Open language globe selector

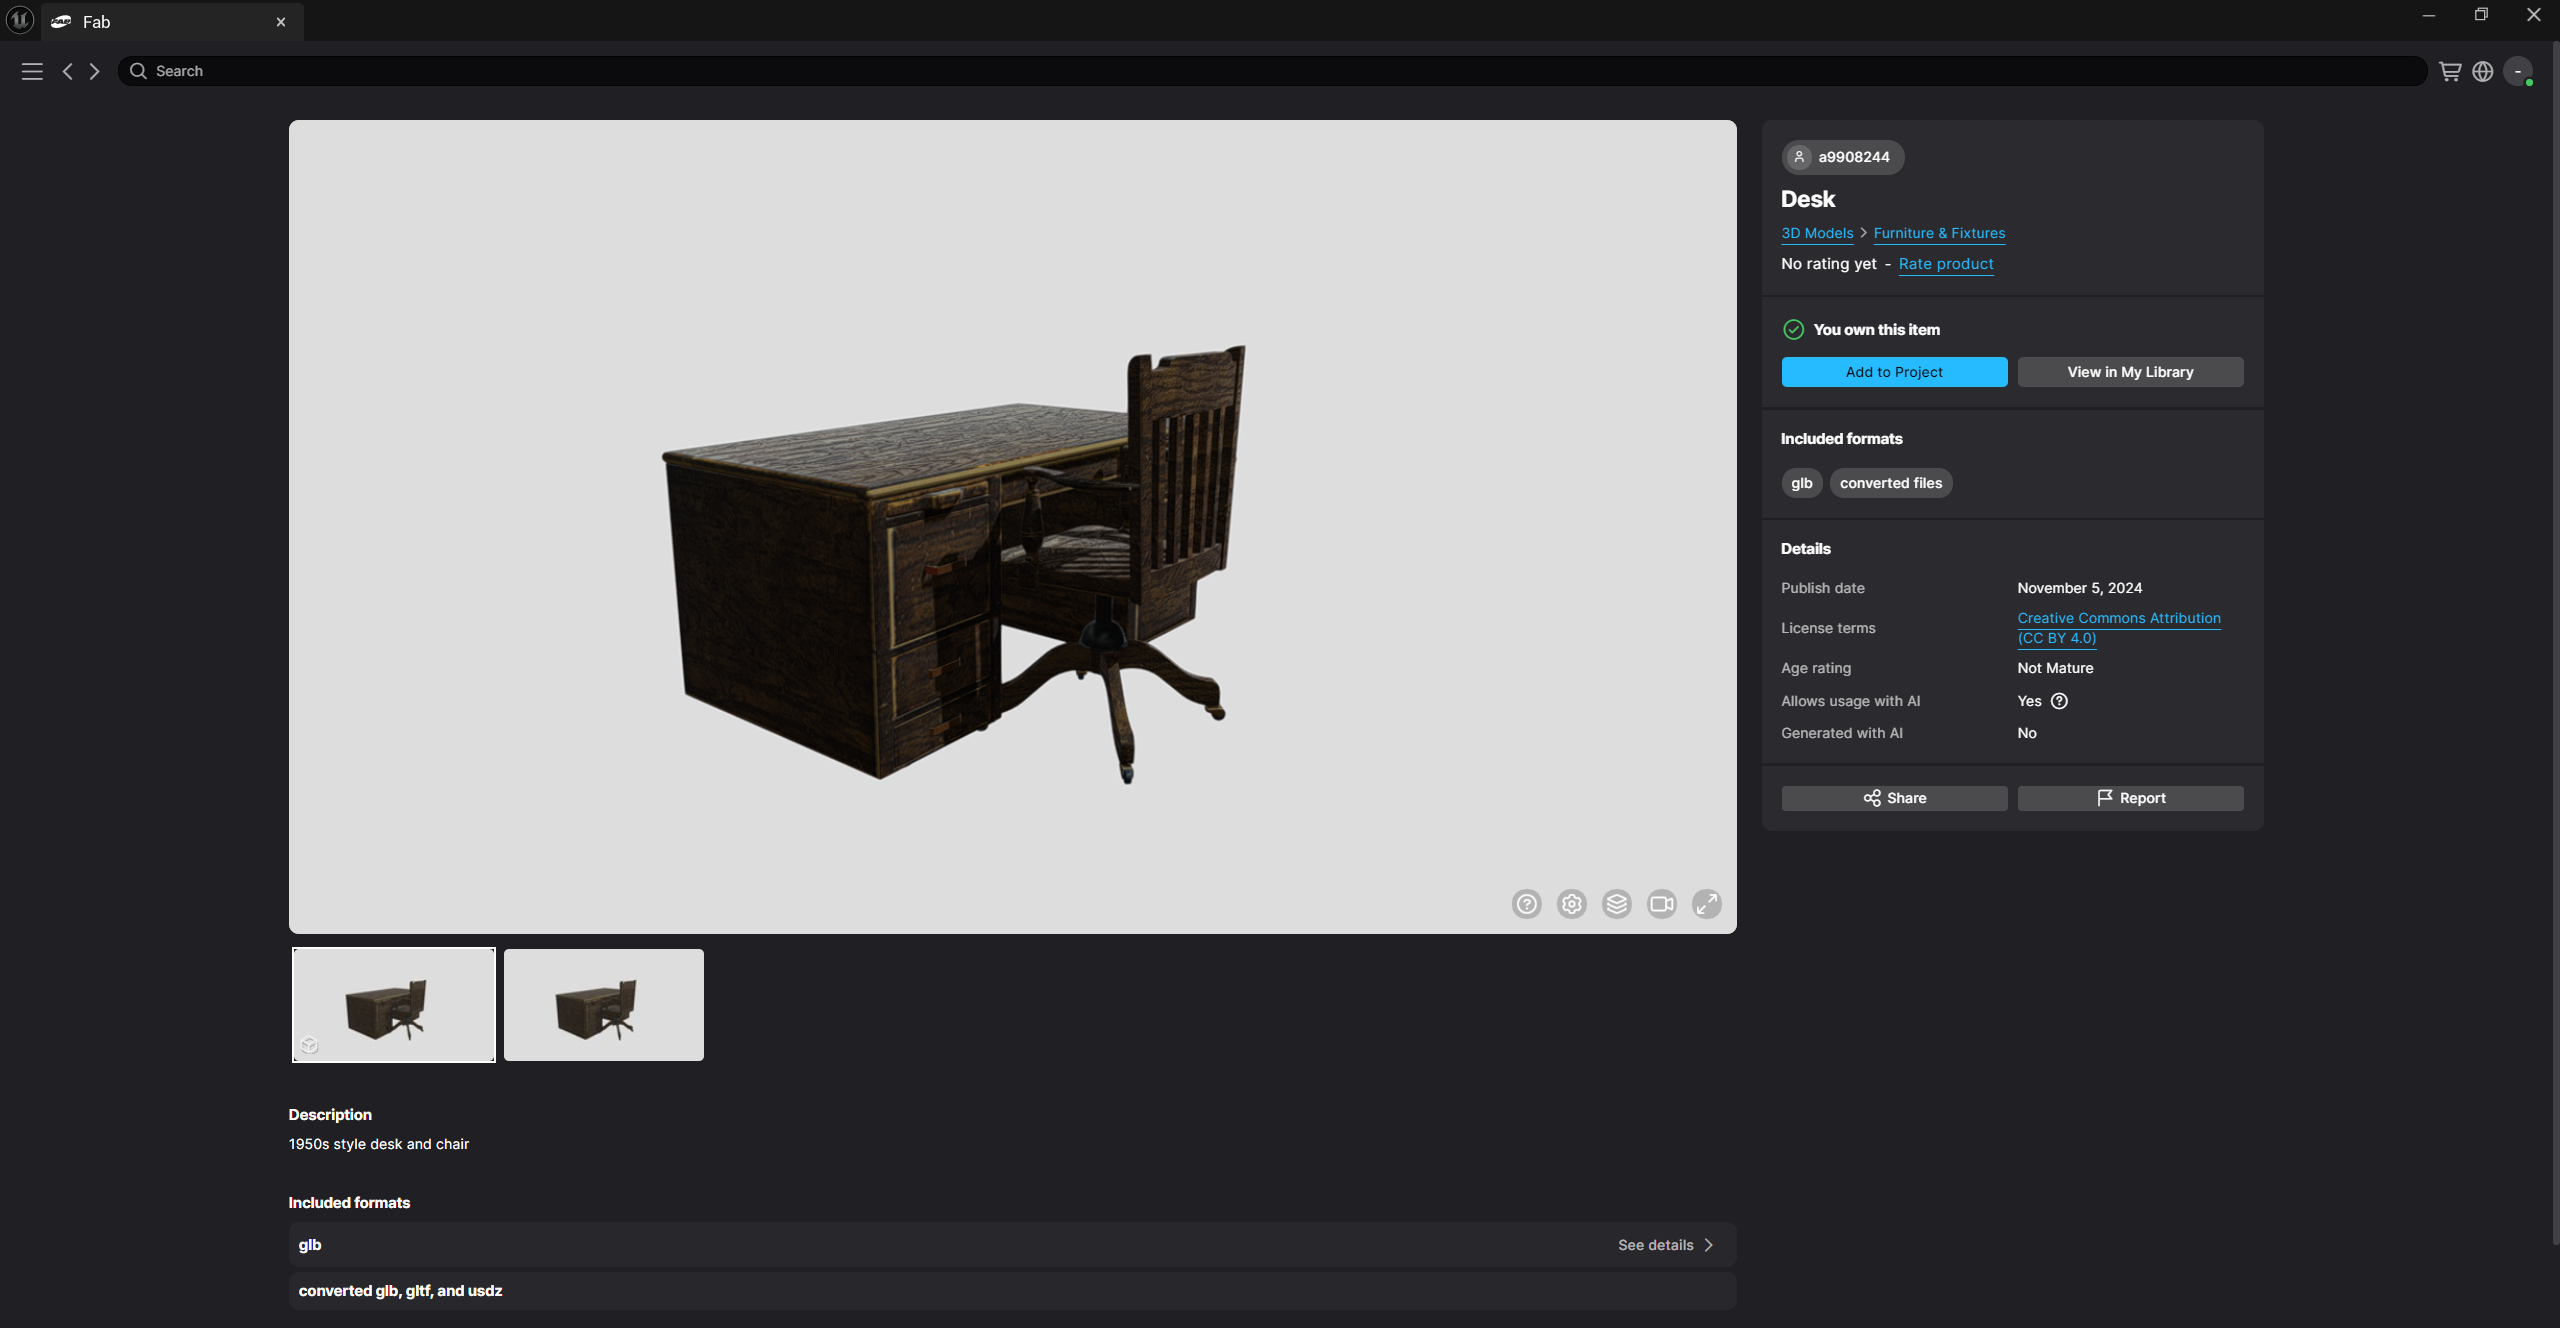(x=2482, y=71)
